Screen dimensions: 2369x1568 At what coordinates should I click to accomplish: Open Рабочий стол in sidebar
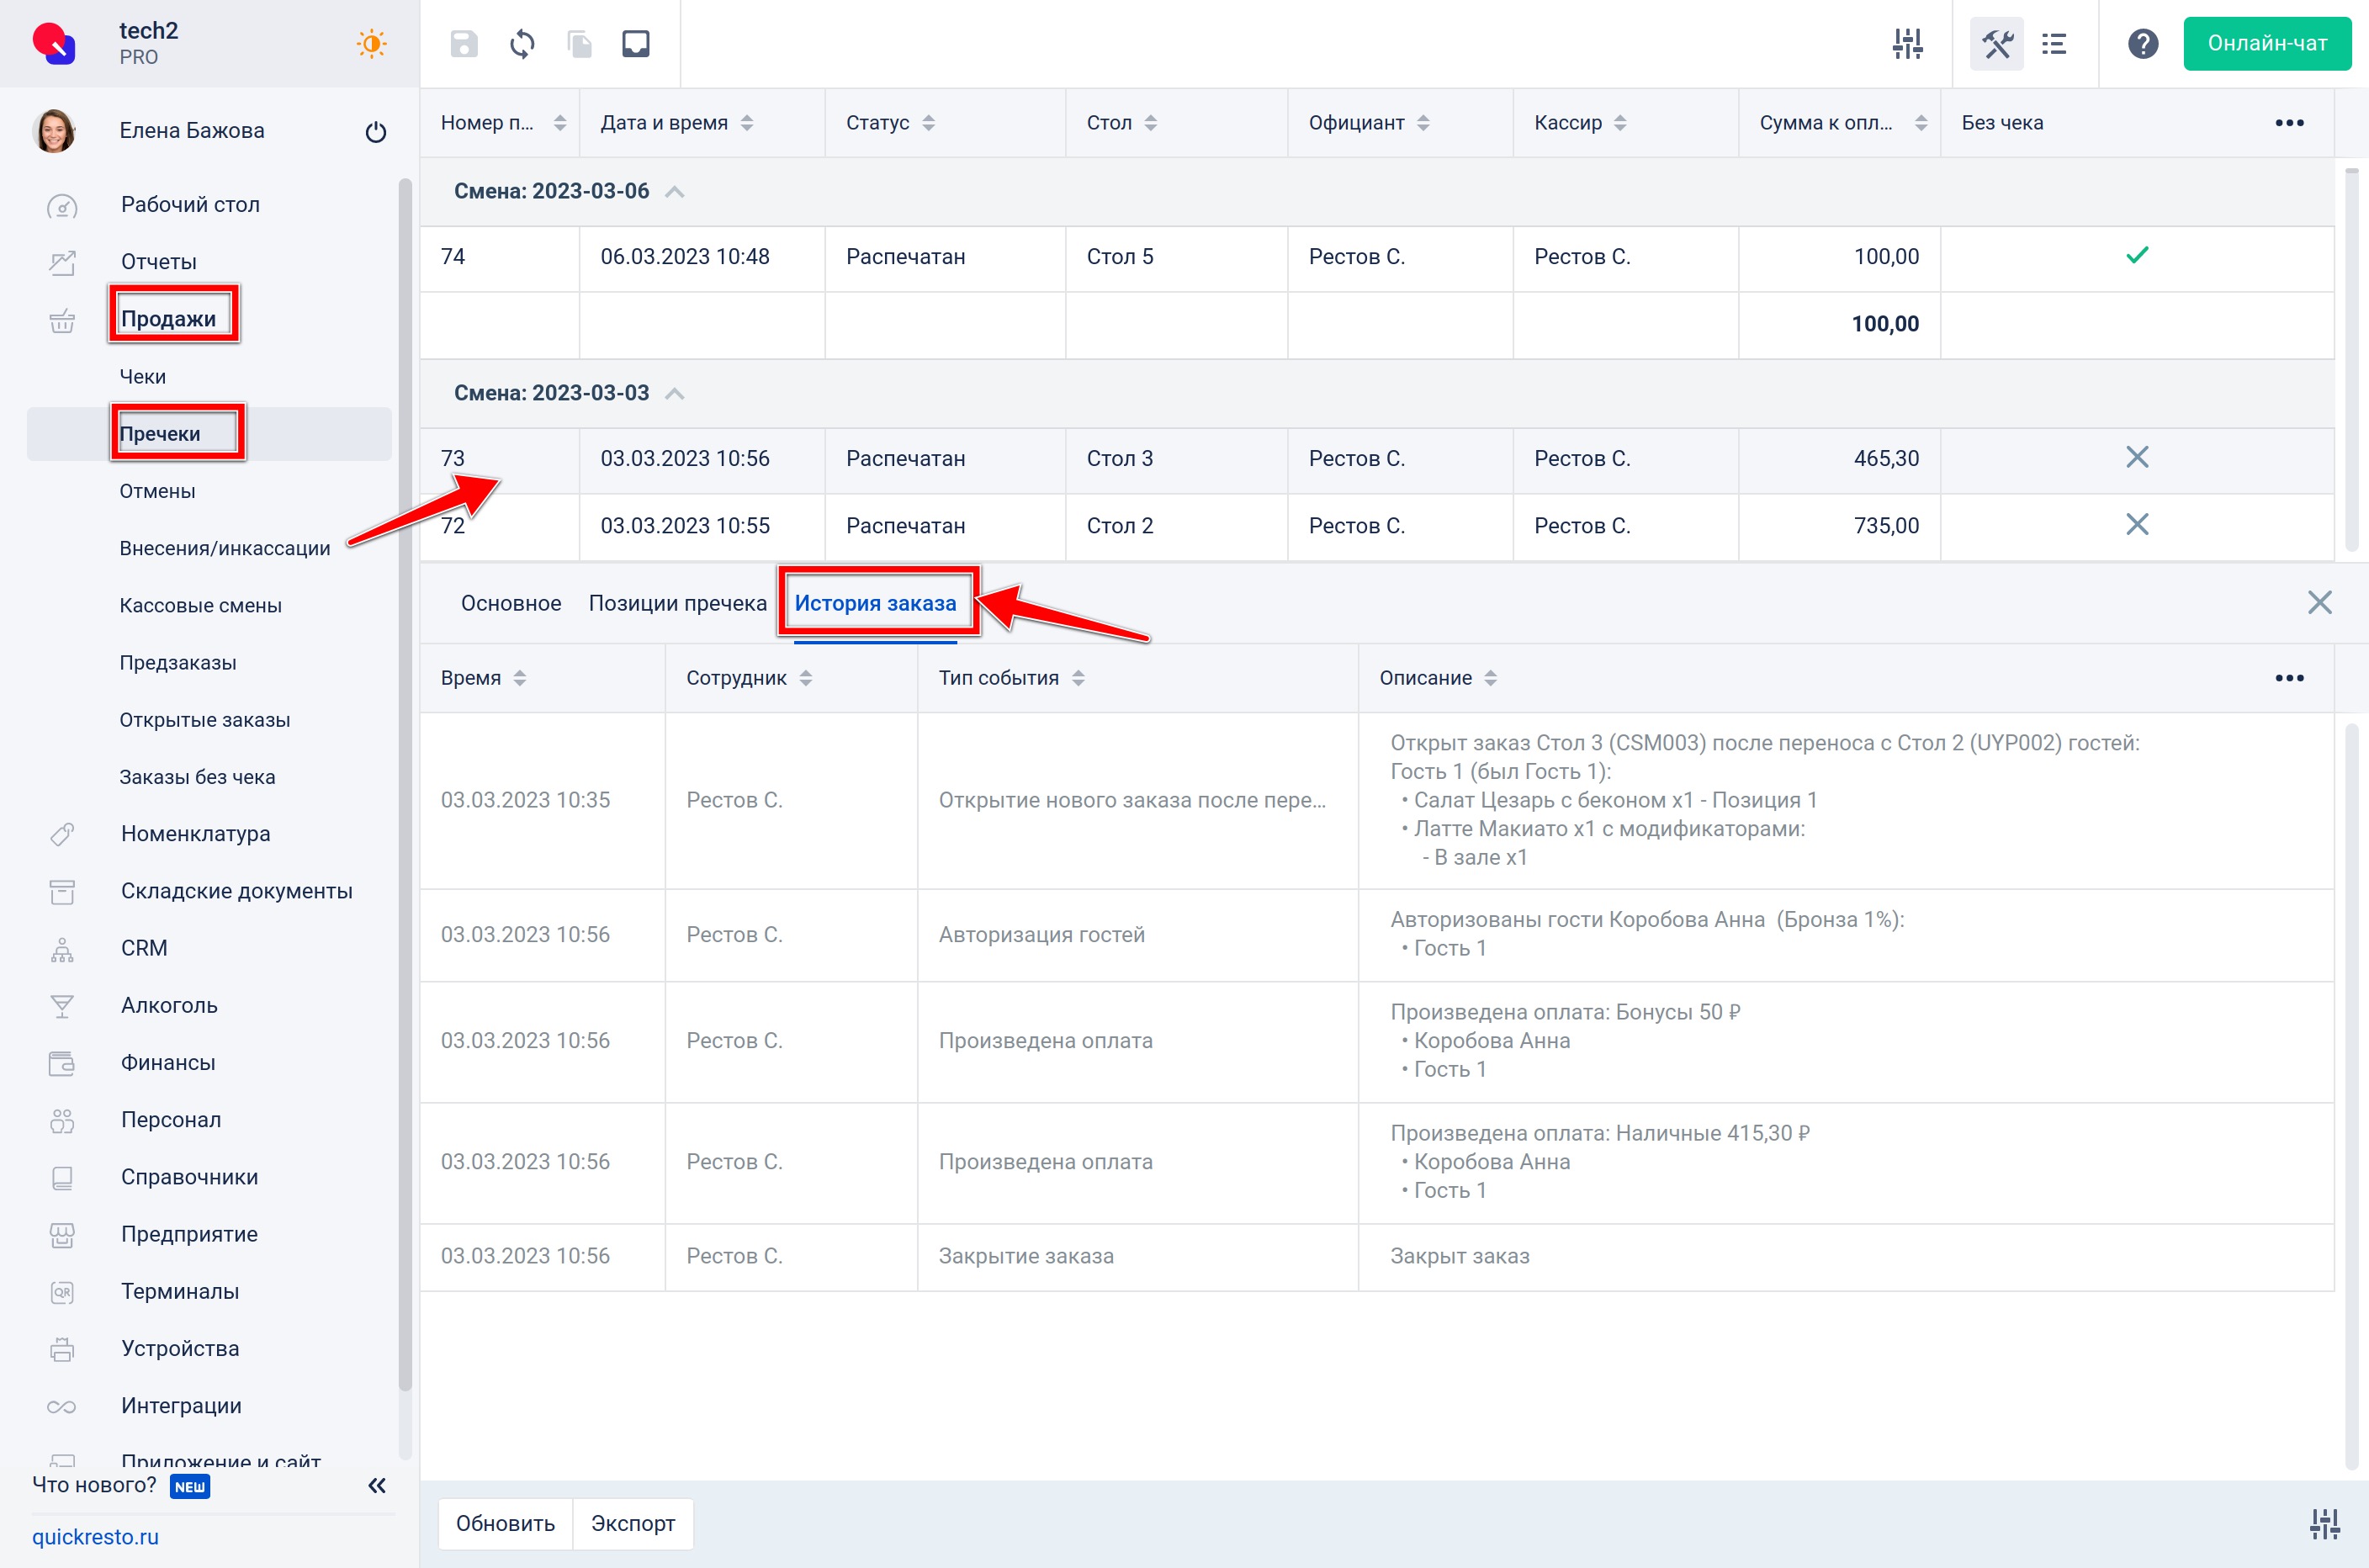click(190, 204)
